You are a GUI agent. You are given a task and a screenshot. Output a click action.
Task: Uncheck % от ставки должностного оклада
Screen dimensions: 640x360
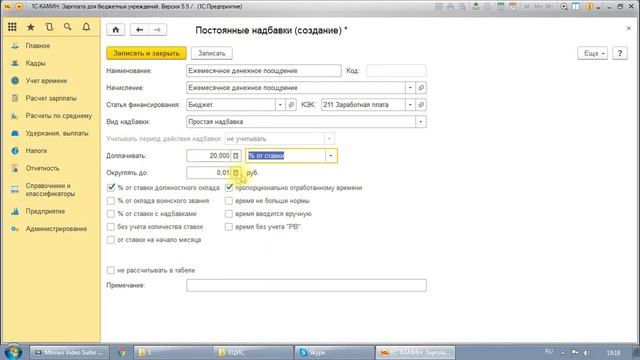[111, 188]
